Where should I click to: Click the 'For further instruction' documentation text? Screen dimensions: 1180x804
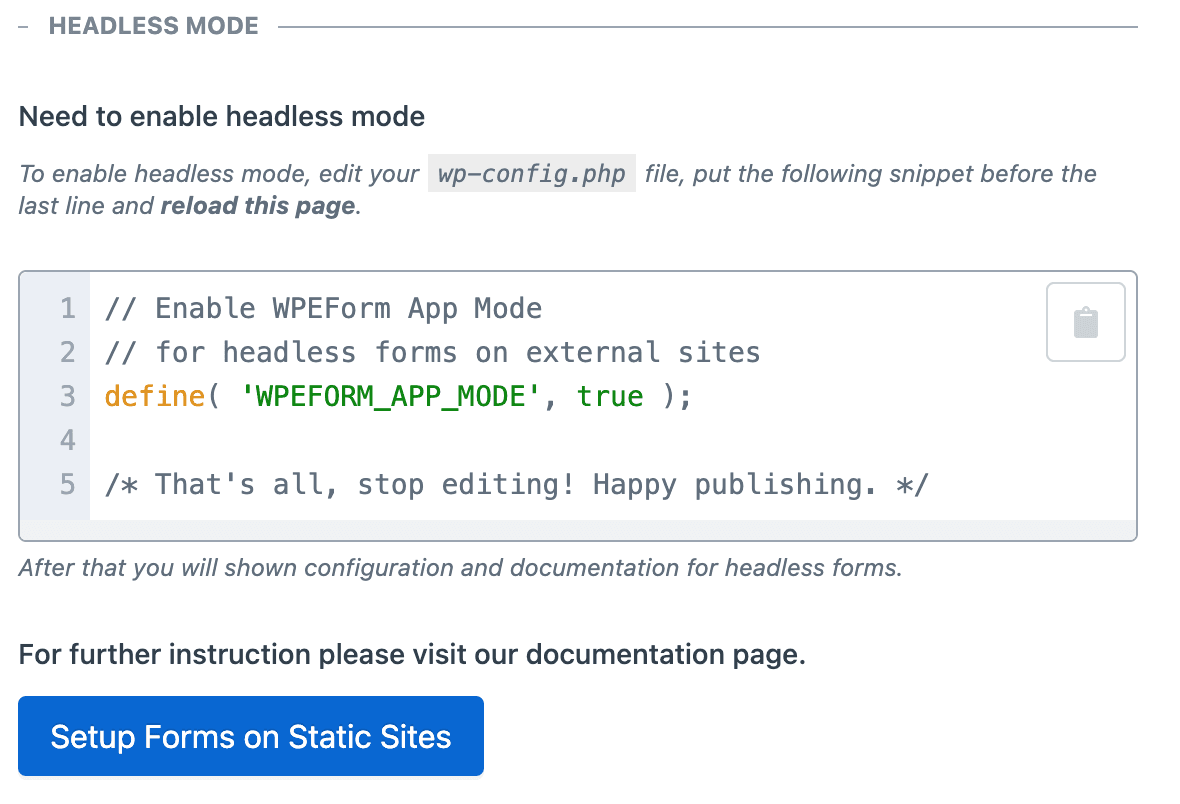point(412,655)
